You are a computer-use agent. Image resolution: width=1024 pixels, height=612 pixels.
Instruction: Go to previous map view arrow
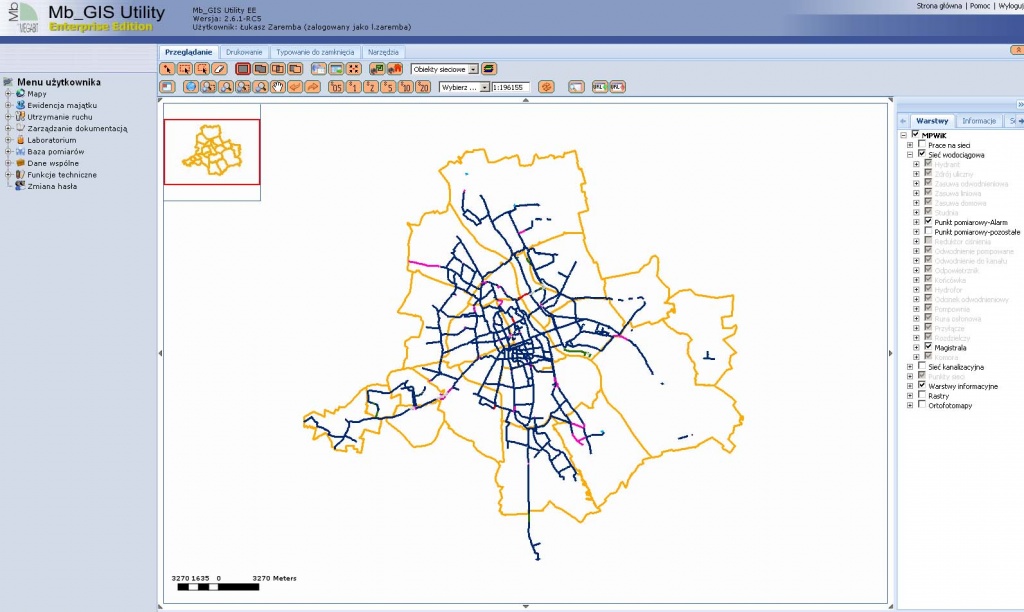(296, 87)
